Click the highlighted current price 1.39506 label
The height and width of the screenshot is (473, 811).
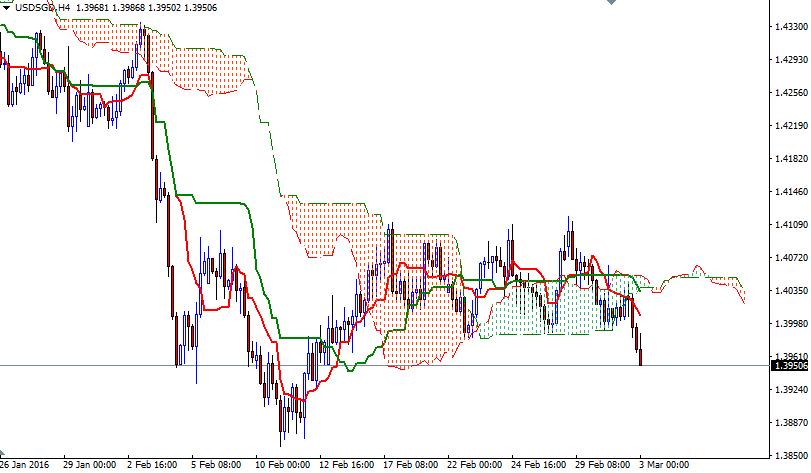(790, 366)
